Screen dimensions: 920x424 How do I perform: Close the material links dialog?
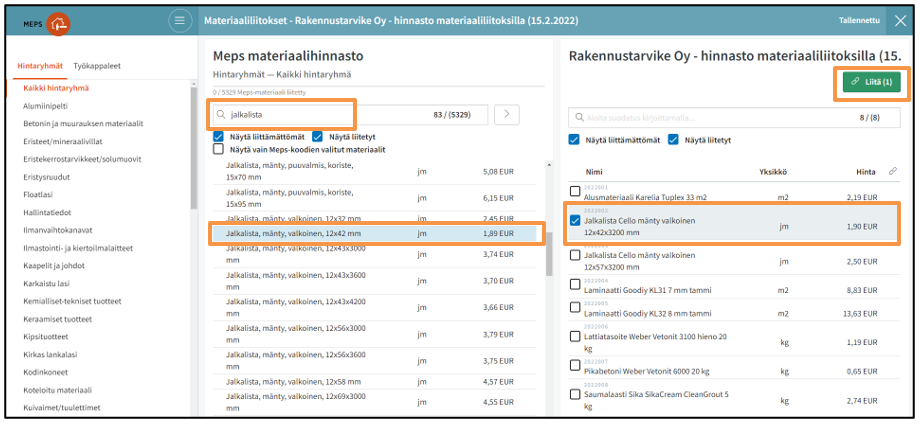[x=901, y=21]
